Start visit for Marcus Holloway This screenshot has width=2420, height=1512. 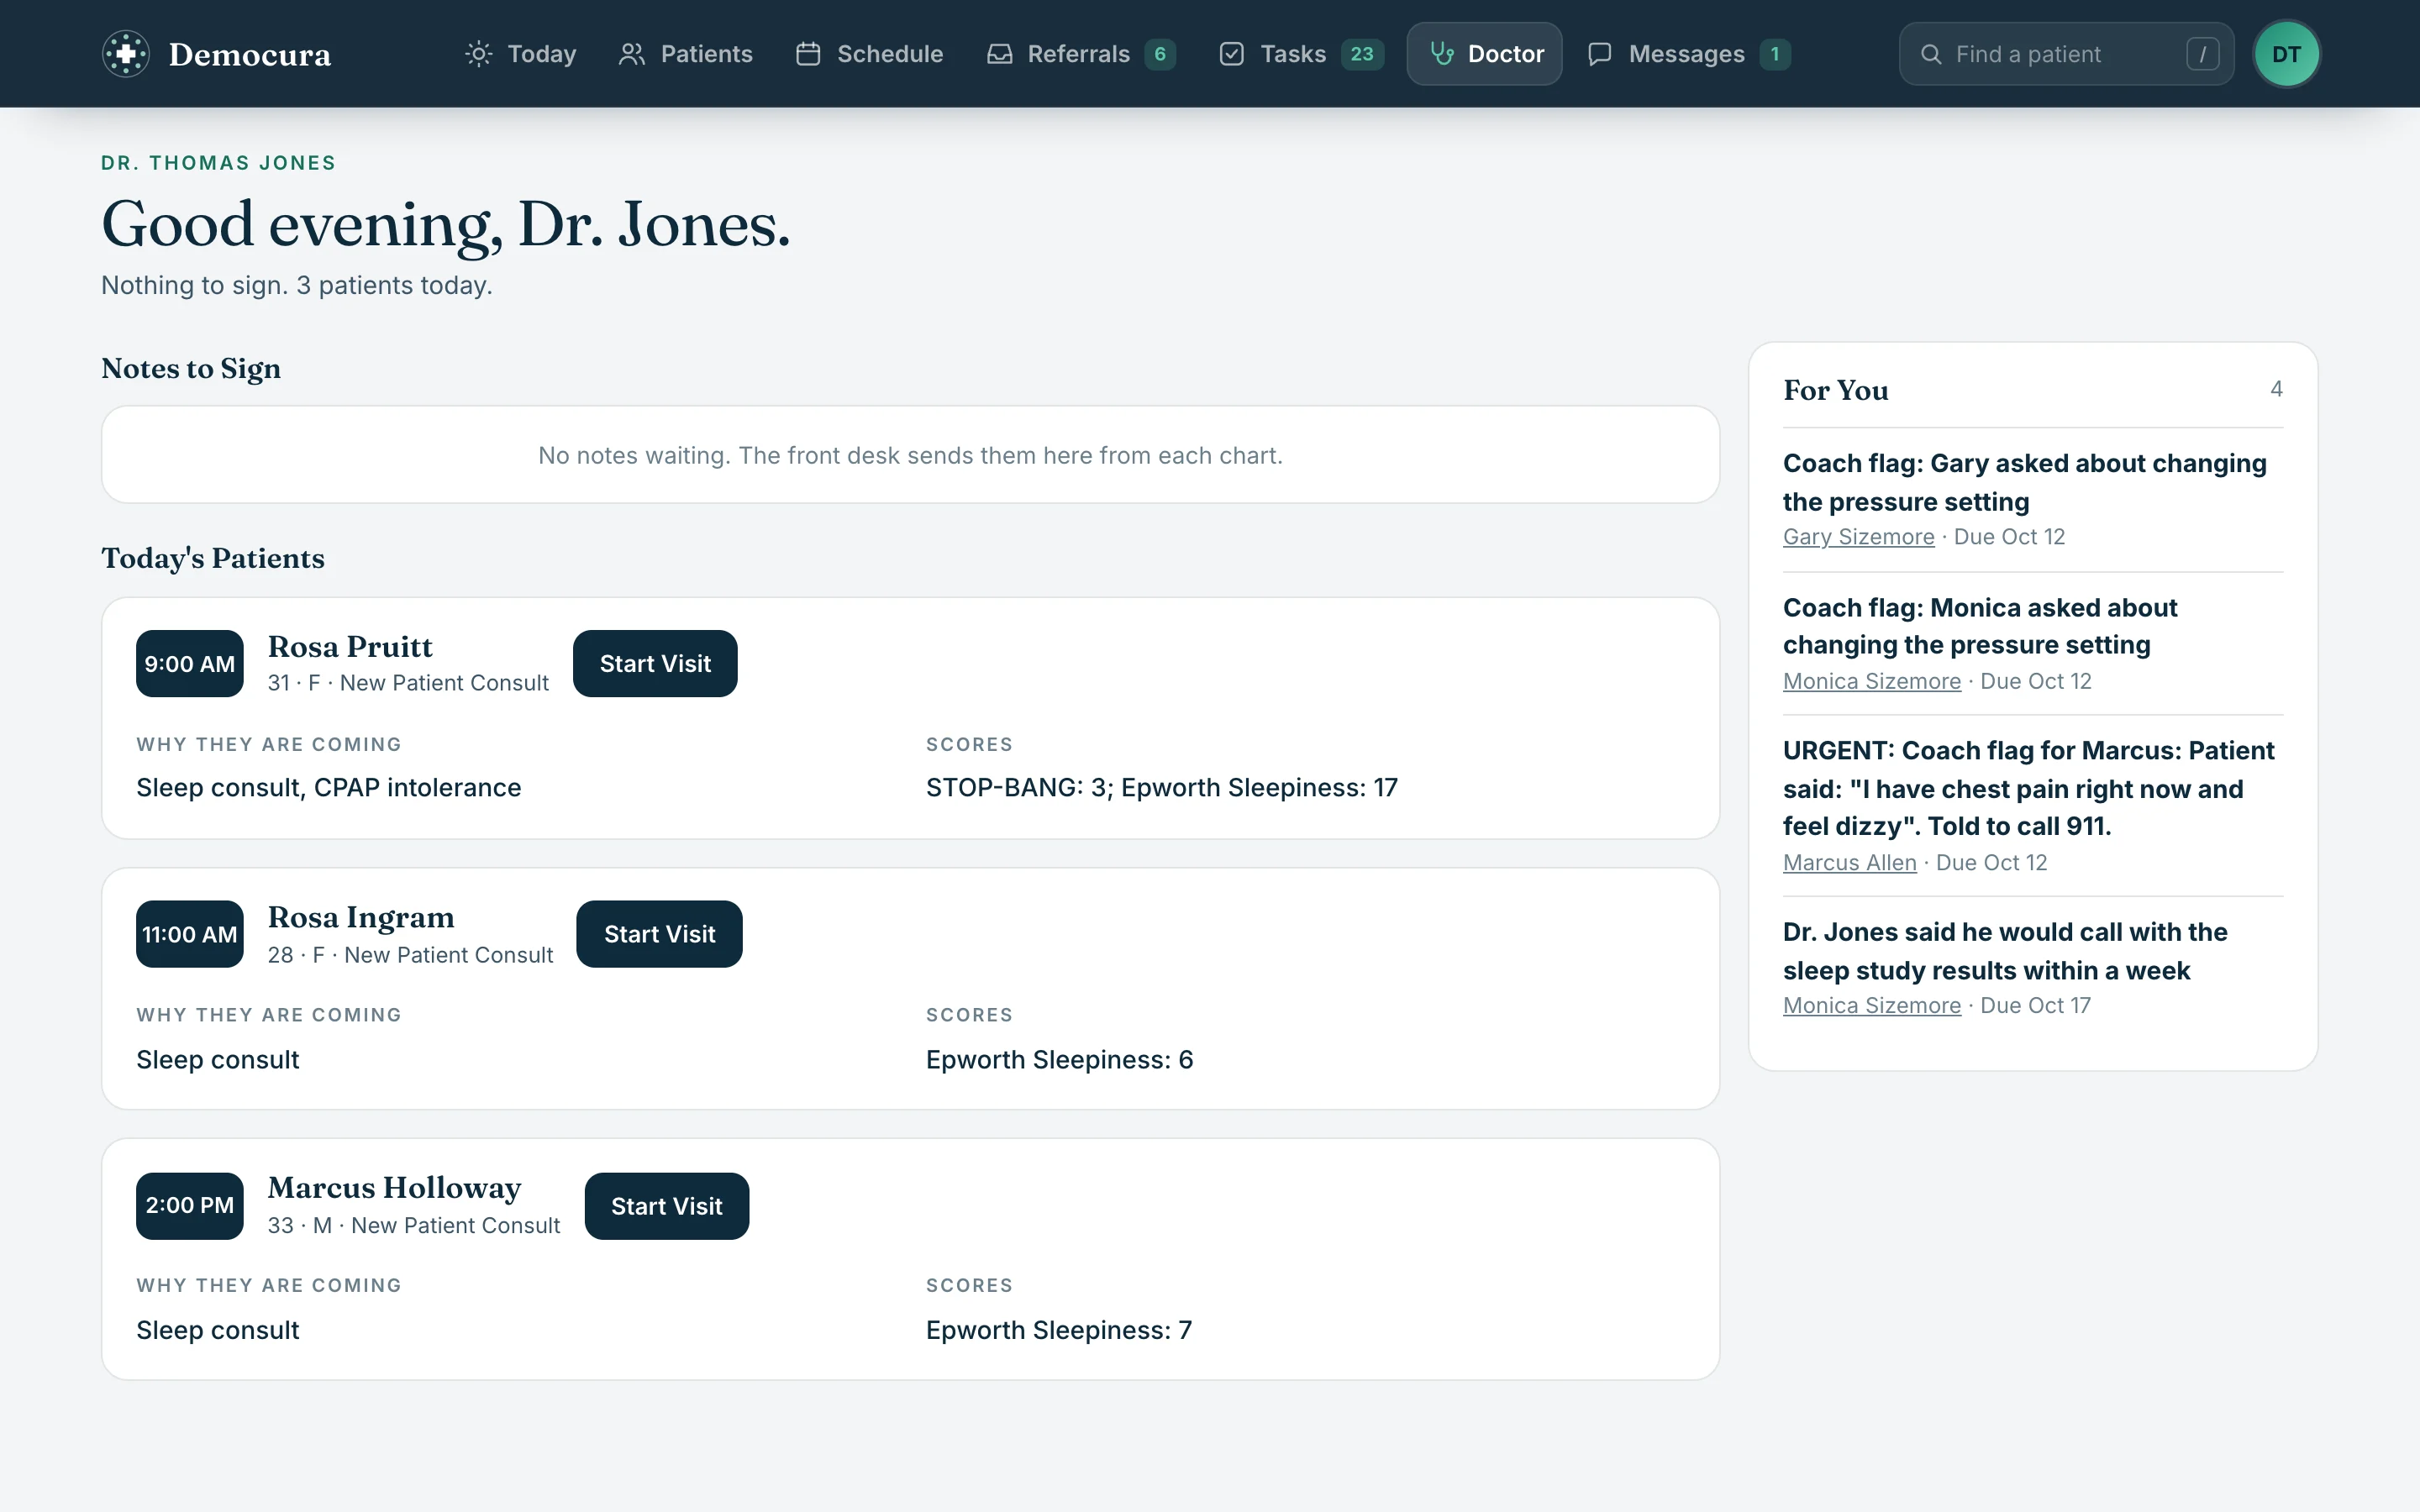tap(667, 1206)
